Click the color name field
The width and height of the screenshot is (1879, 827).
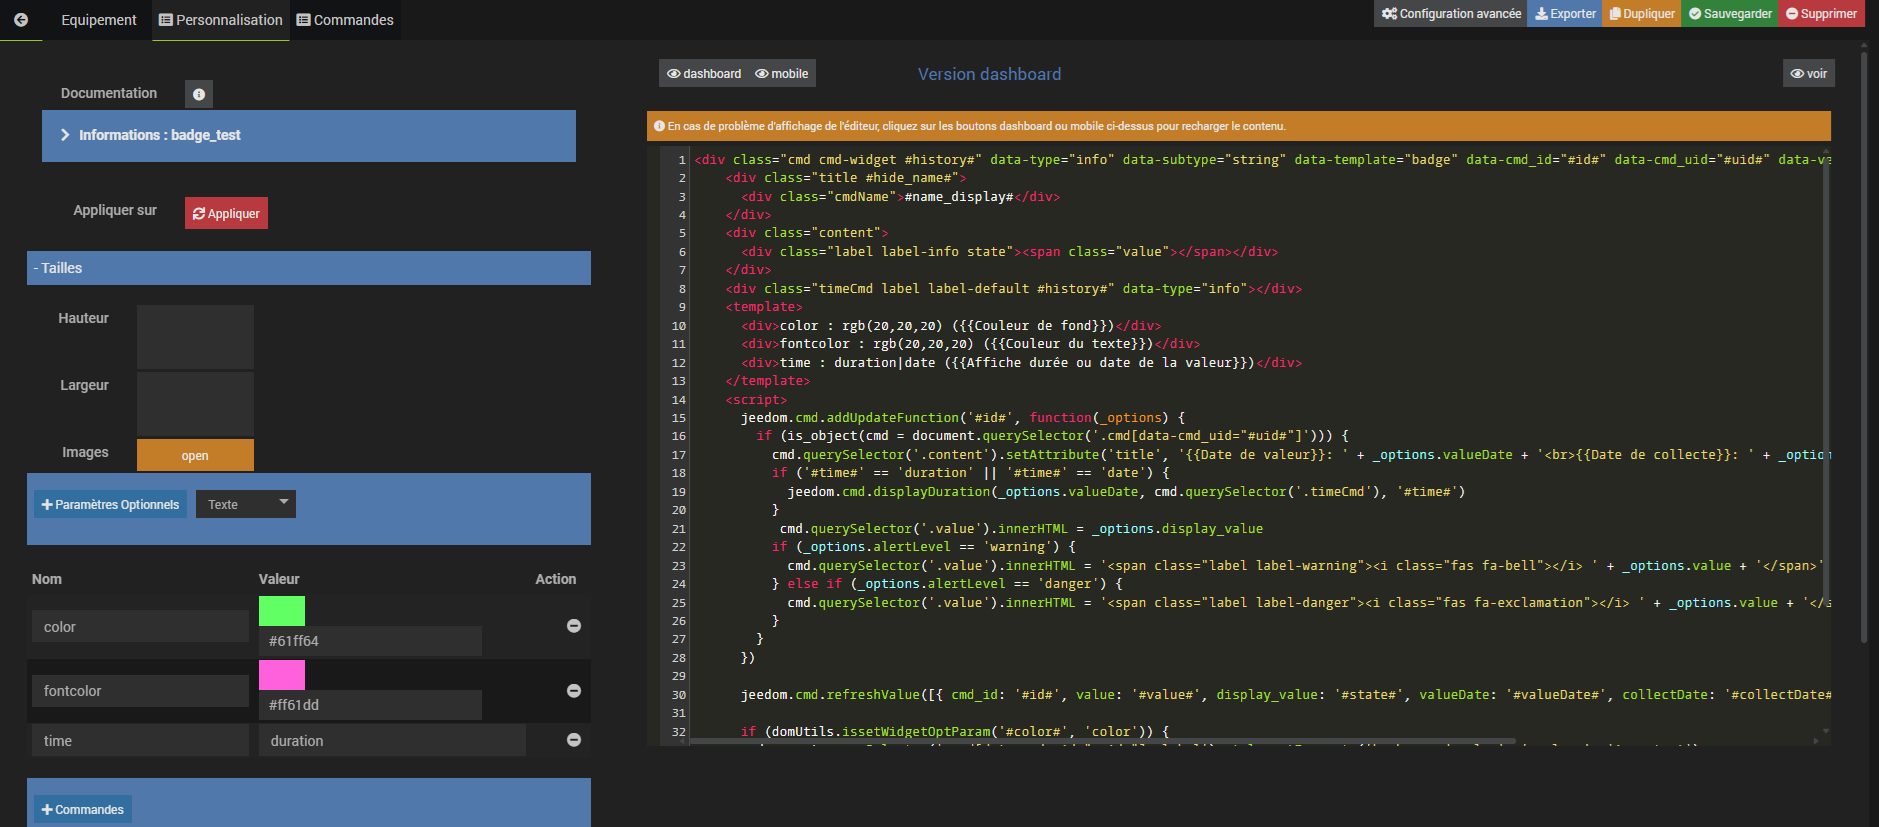point(140,626)
